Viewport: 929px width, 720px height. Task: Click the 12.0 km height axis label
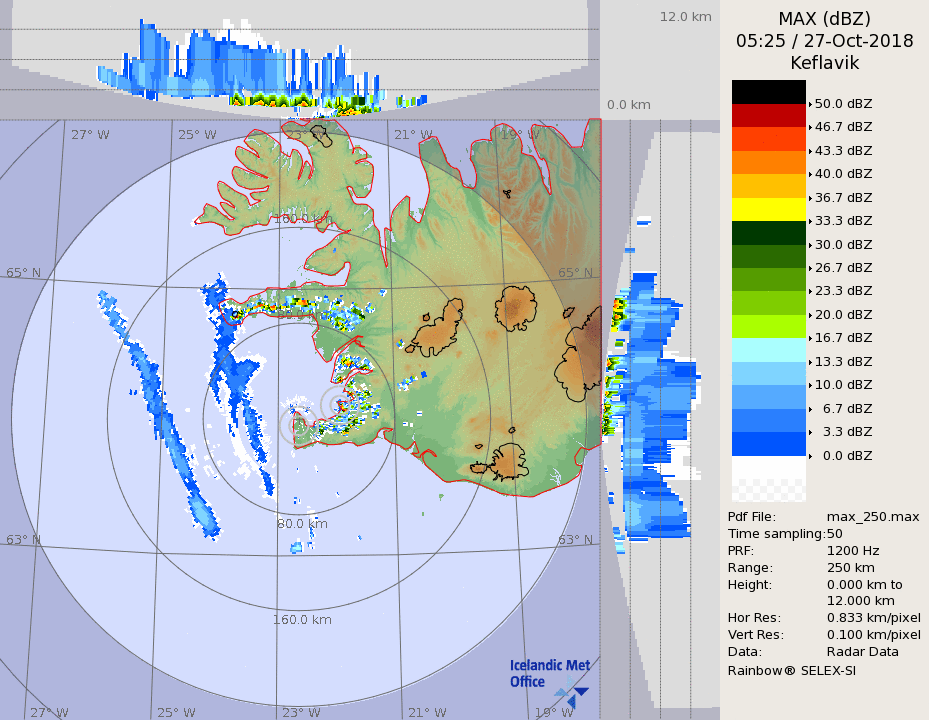coord(685,16)
